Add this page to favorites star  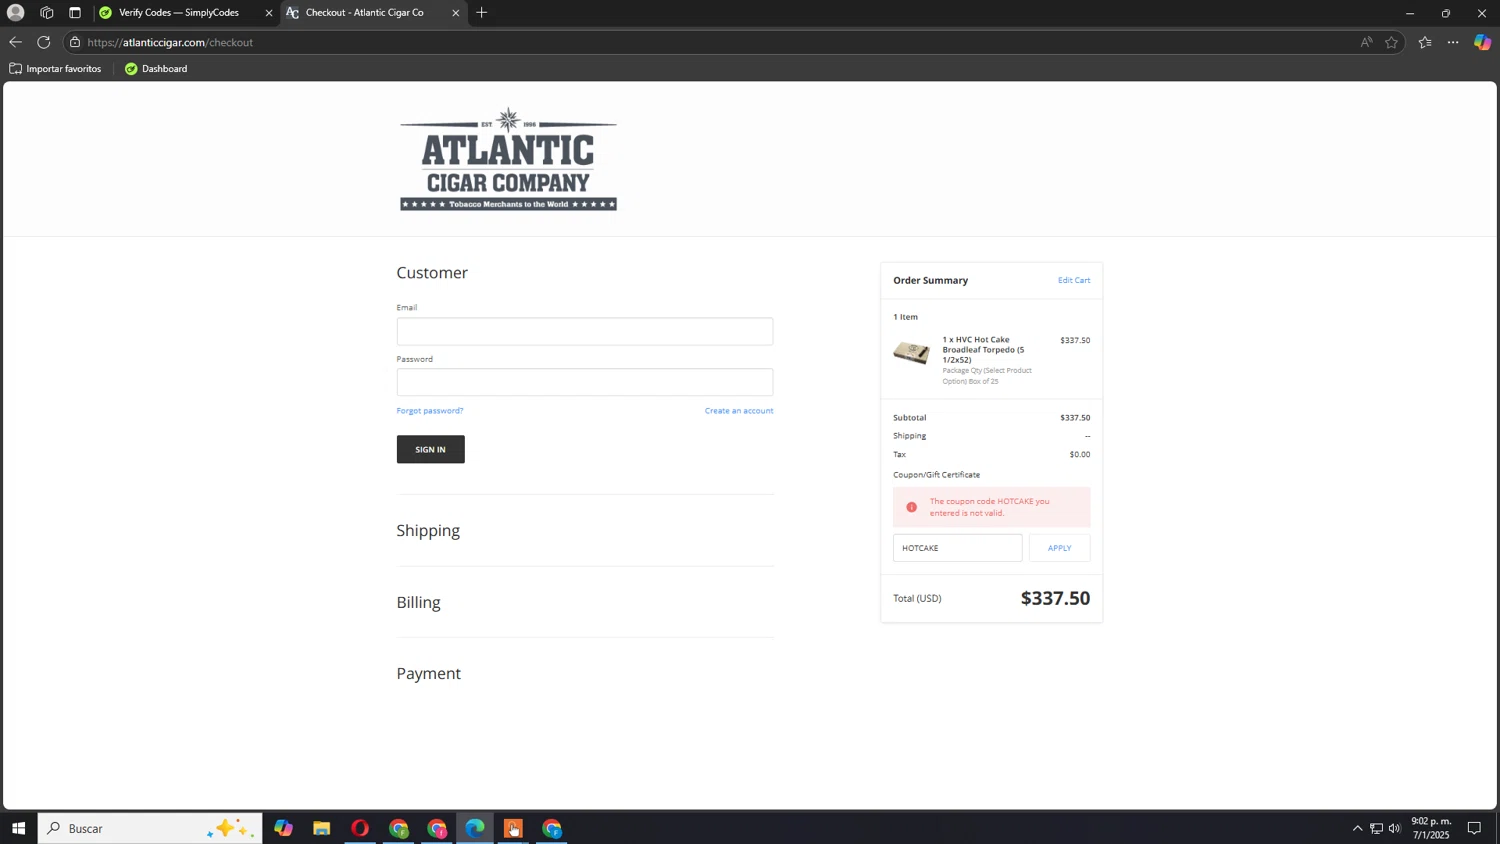point(1391,42)
